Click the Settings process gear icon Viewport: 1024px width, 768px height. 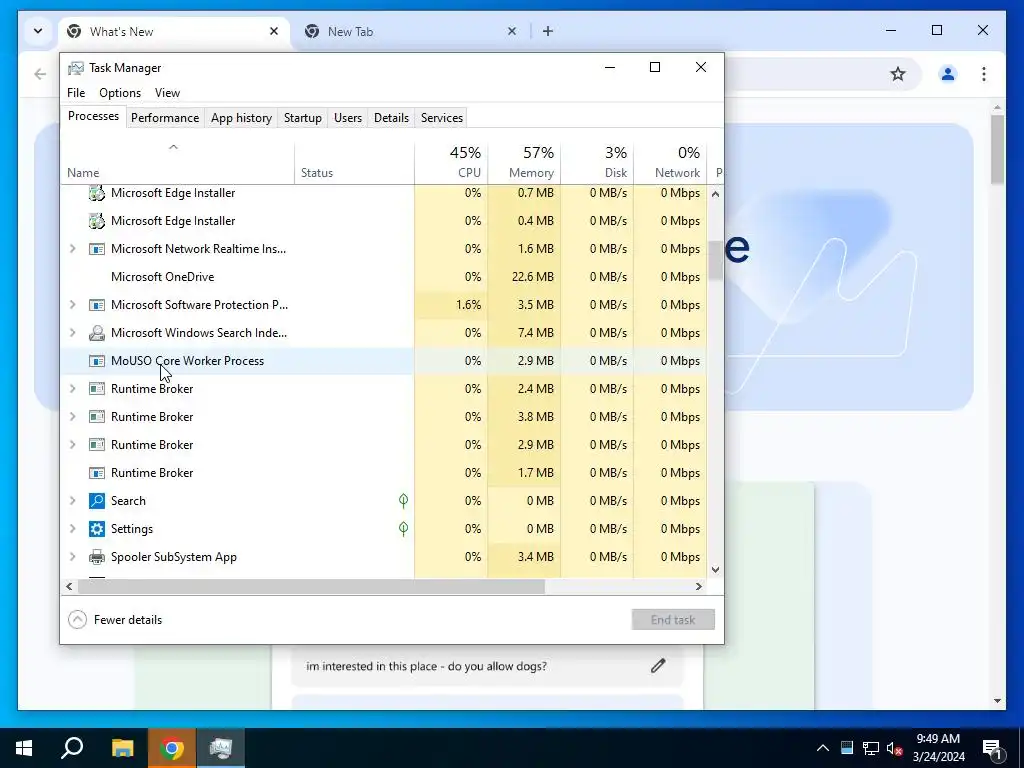97,529
